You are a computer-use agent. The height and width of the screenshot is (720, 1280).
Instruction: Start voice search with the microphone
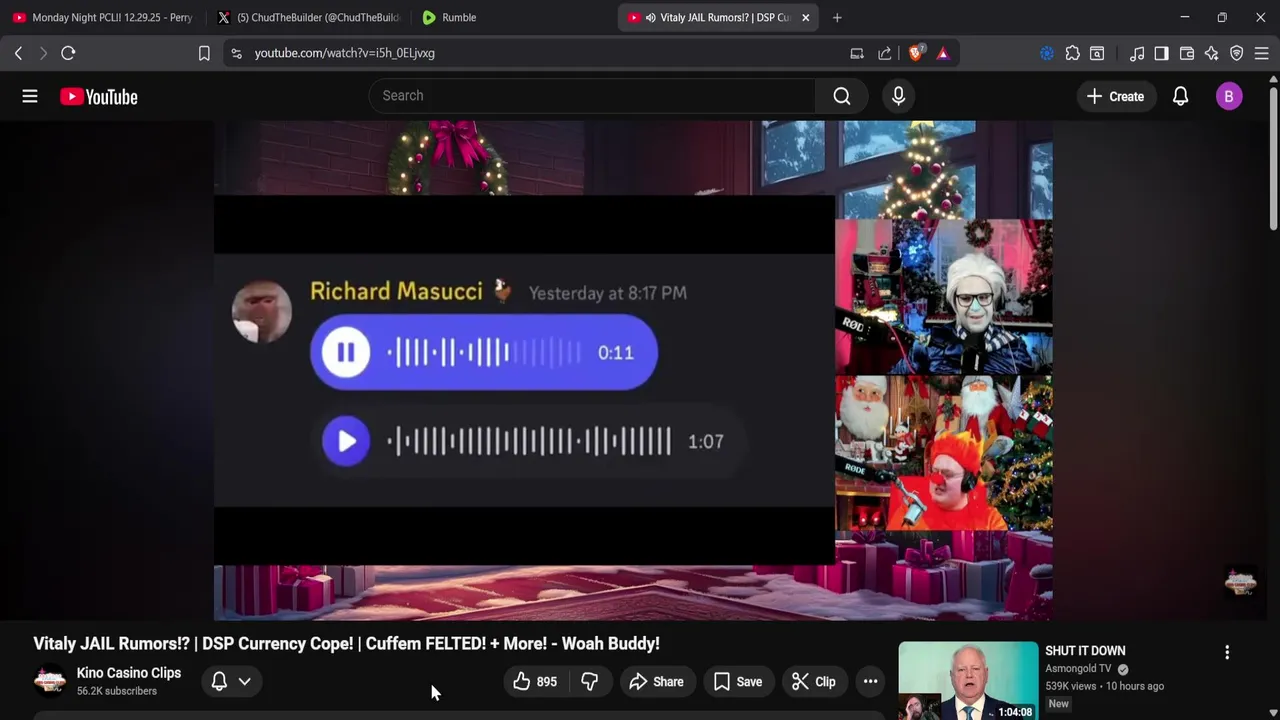(x=898, y=96)
